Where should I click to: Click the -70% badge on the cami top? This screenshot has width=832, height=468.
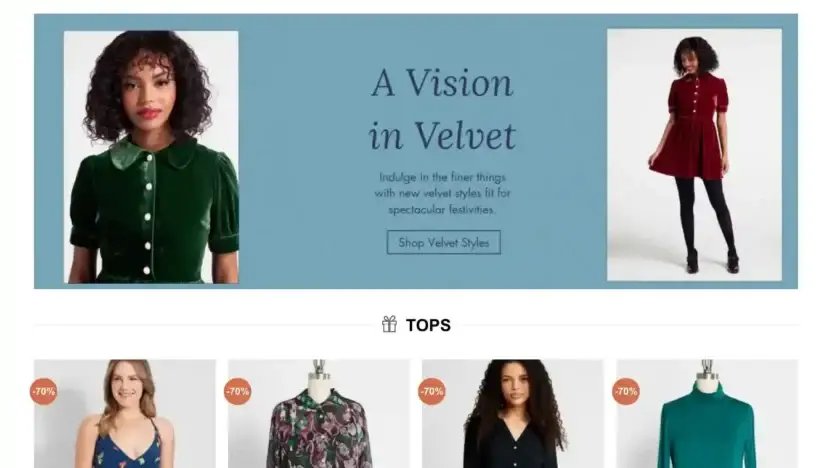(x=44, y=392)
